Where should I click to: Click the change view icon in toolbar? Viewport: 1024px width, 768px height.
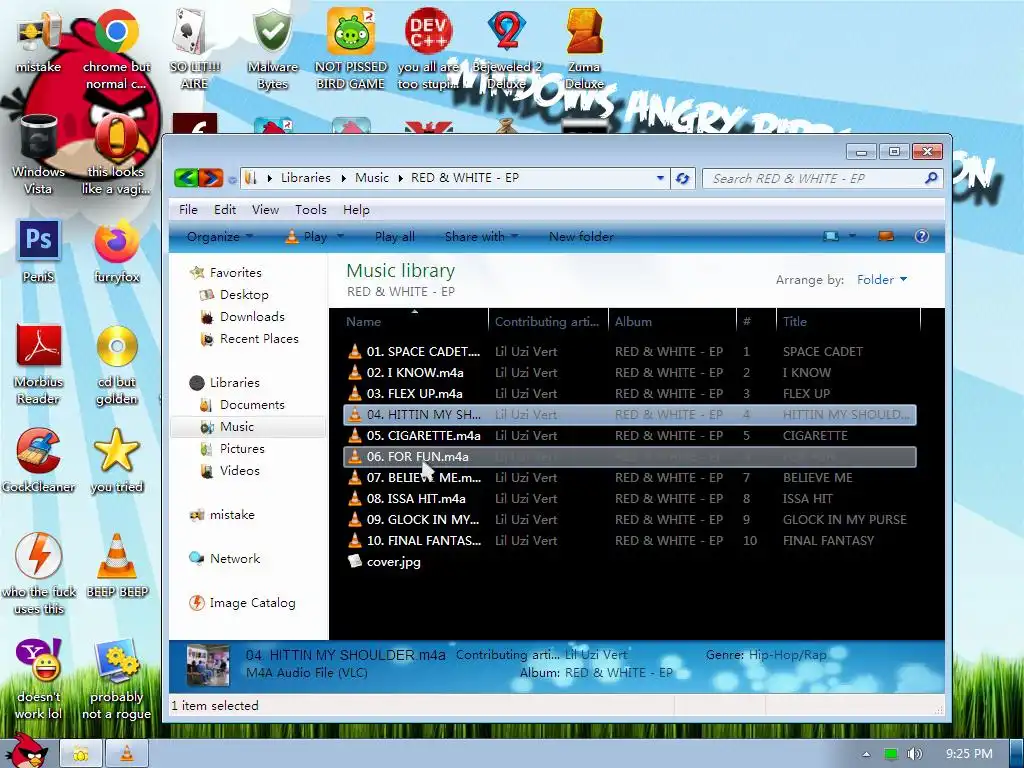click(831, 236)
